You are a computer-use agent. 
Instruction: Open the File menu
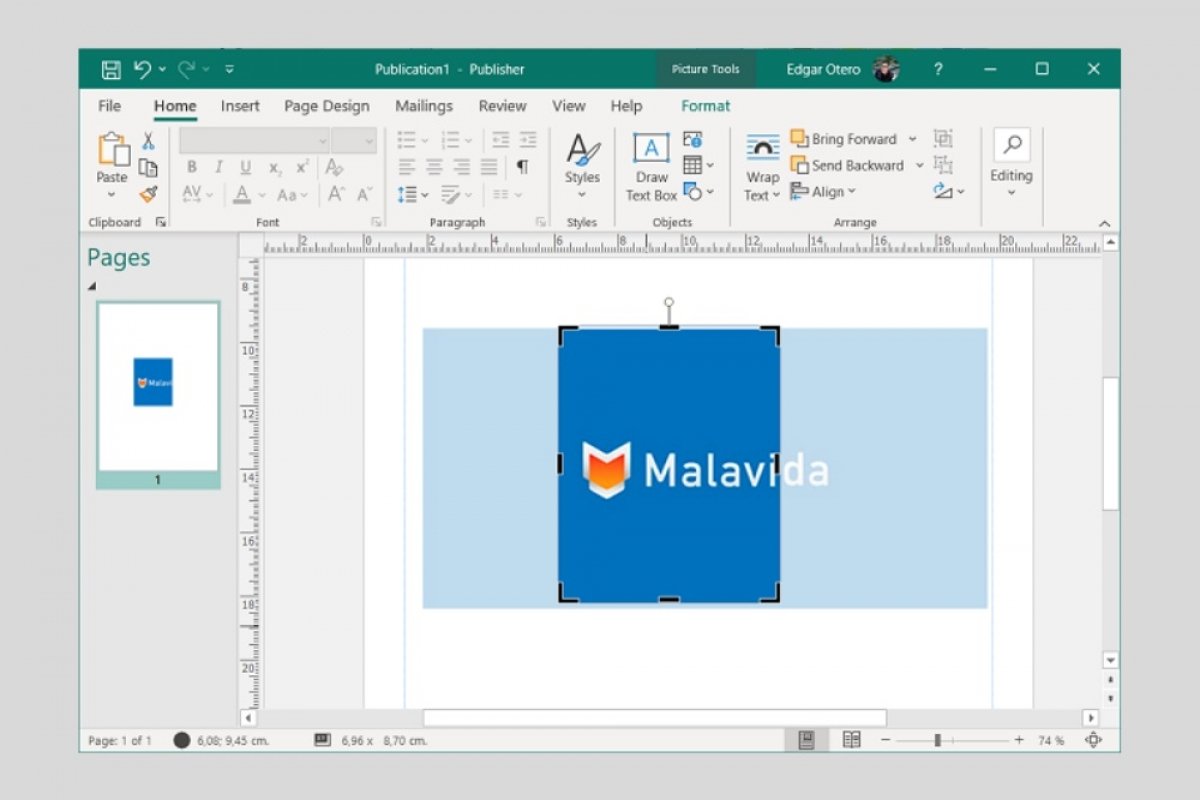pyautogui.click(x=110, y=106)
